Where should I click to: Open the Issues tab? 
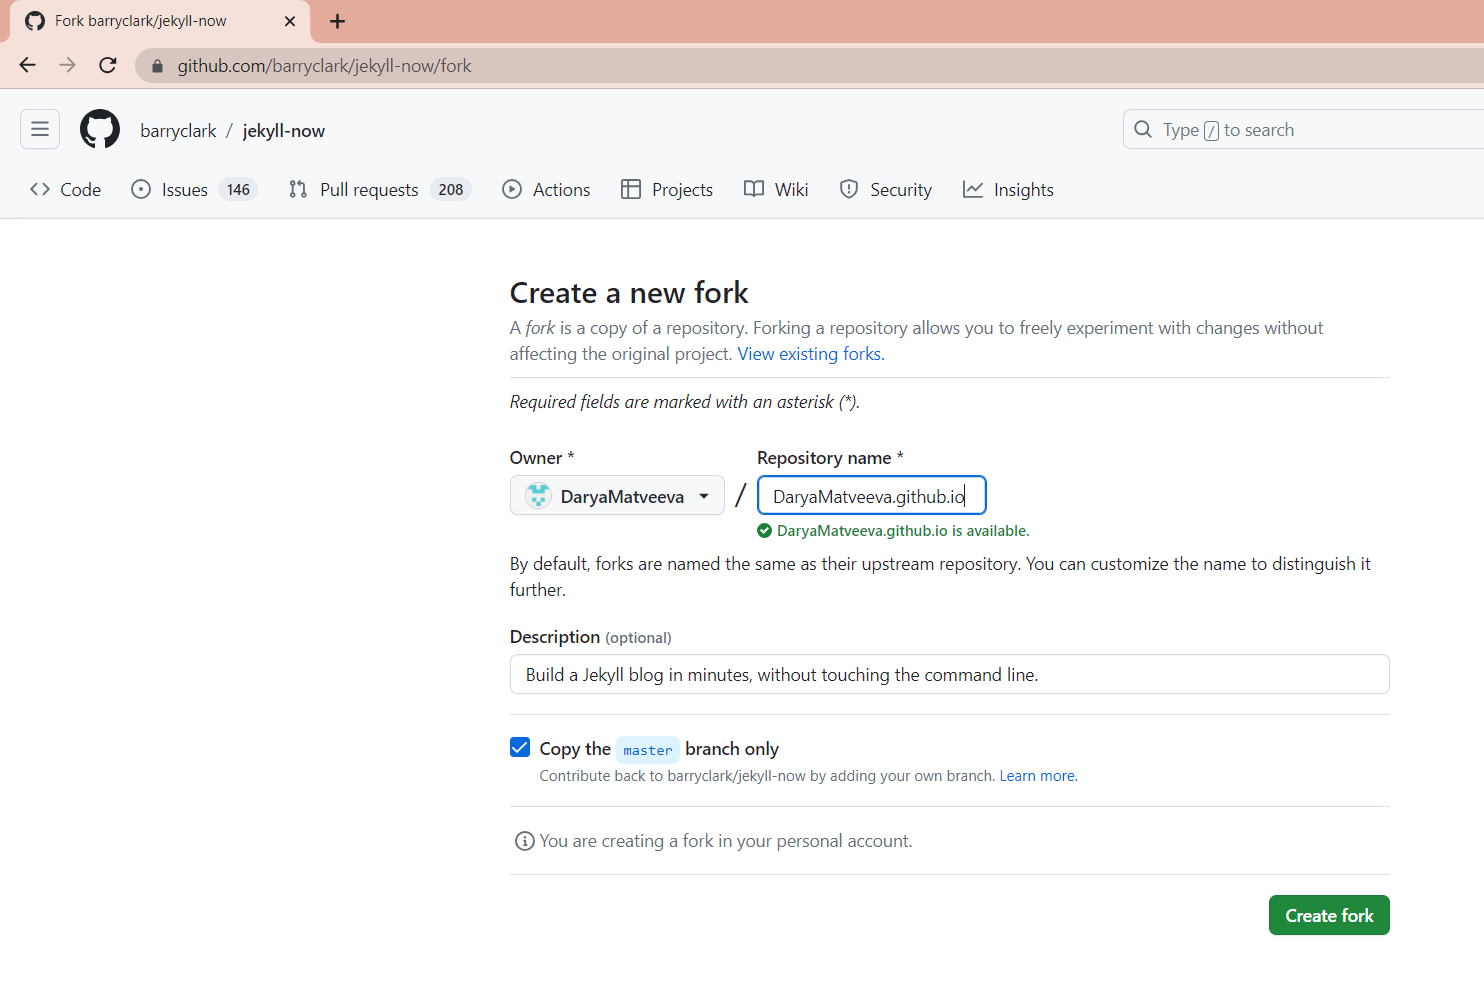[194, 189]
